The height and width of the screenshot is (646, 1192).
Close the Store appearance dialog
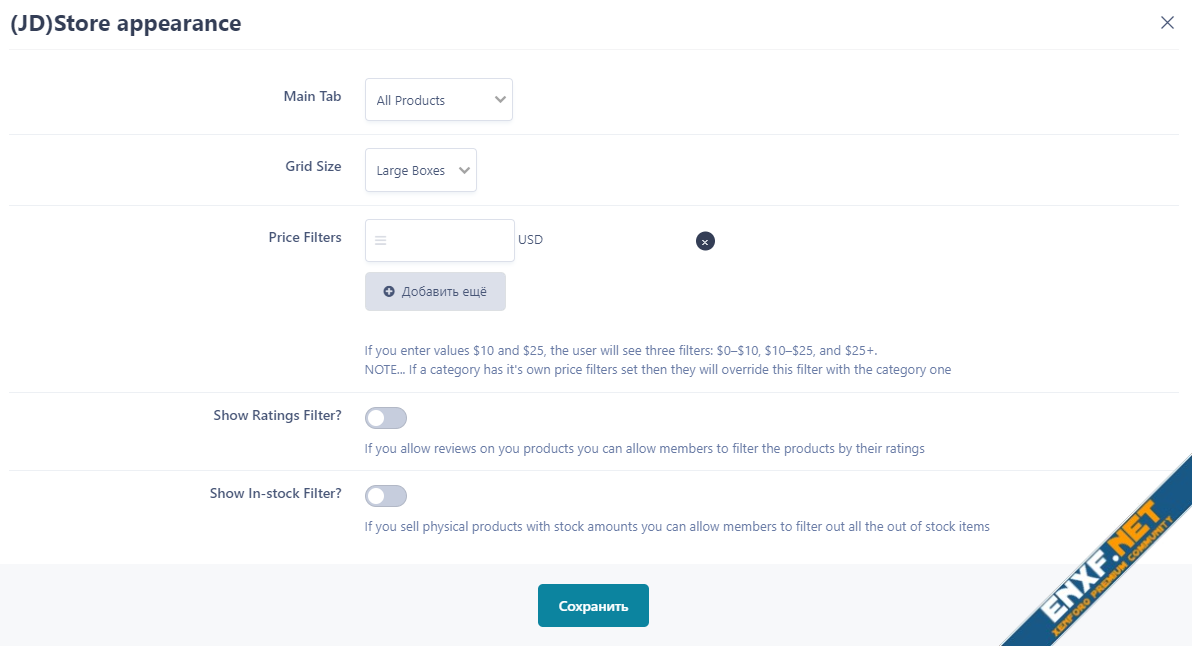[1167, 23]
